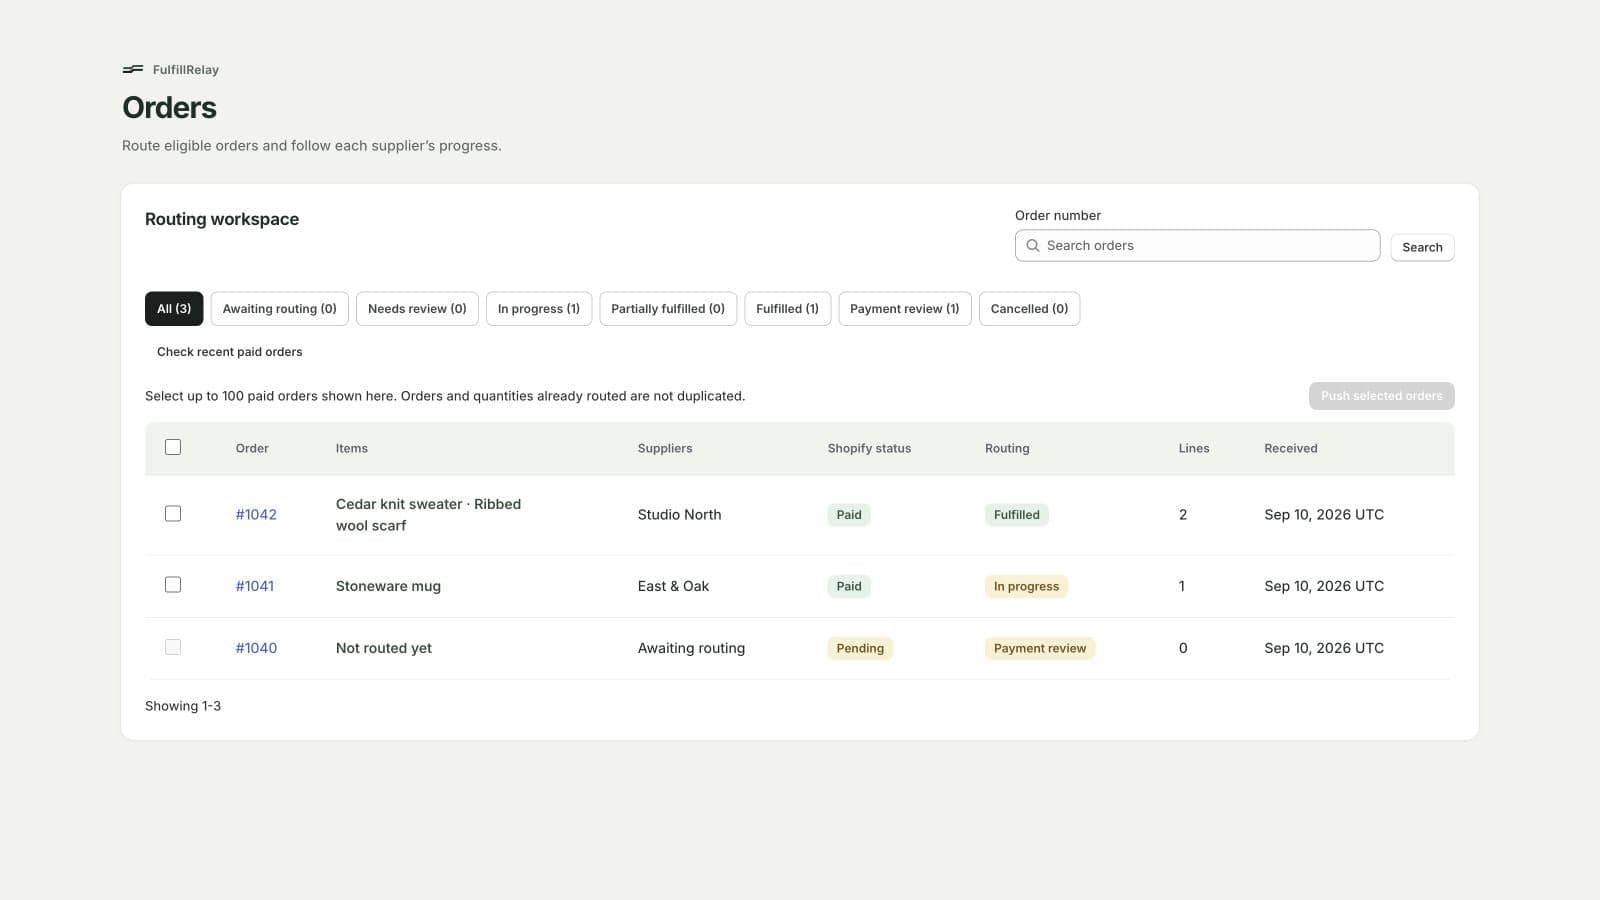Image resolution: width=1600 pixels, height=900 pixels.
Task: Show Needs review (0) orders
Action: [417, 309]
